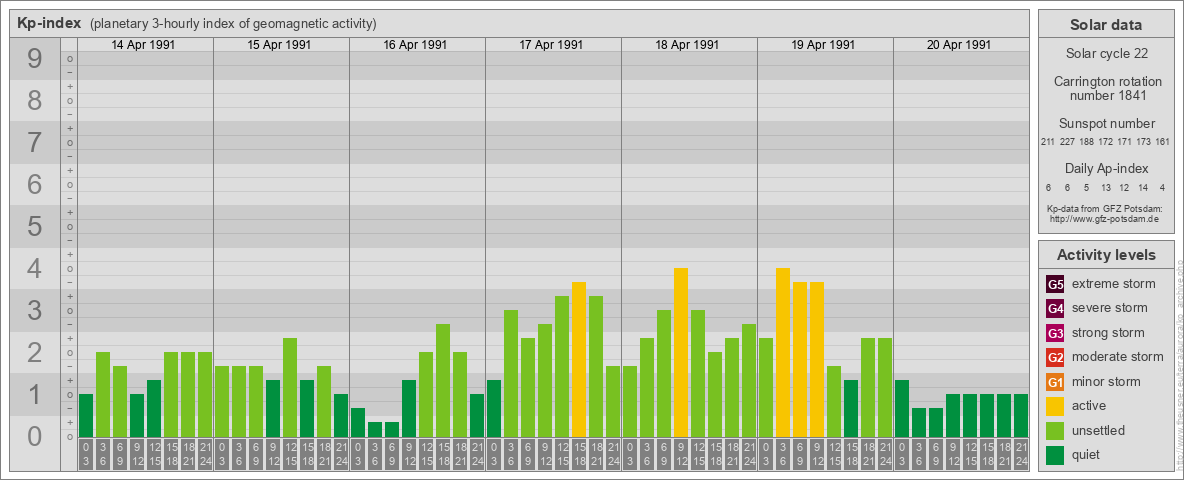Open the gfz-potsdam.de link
This screenshot has width=1184, height=480.
coord(1106,219)
